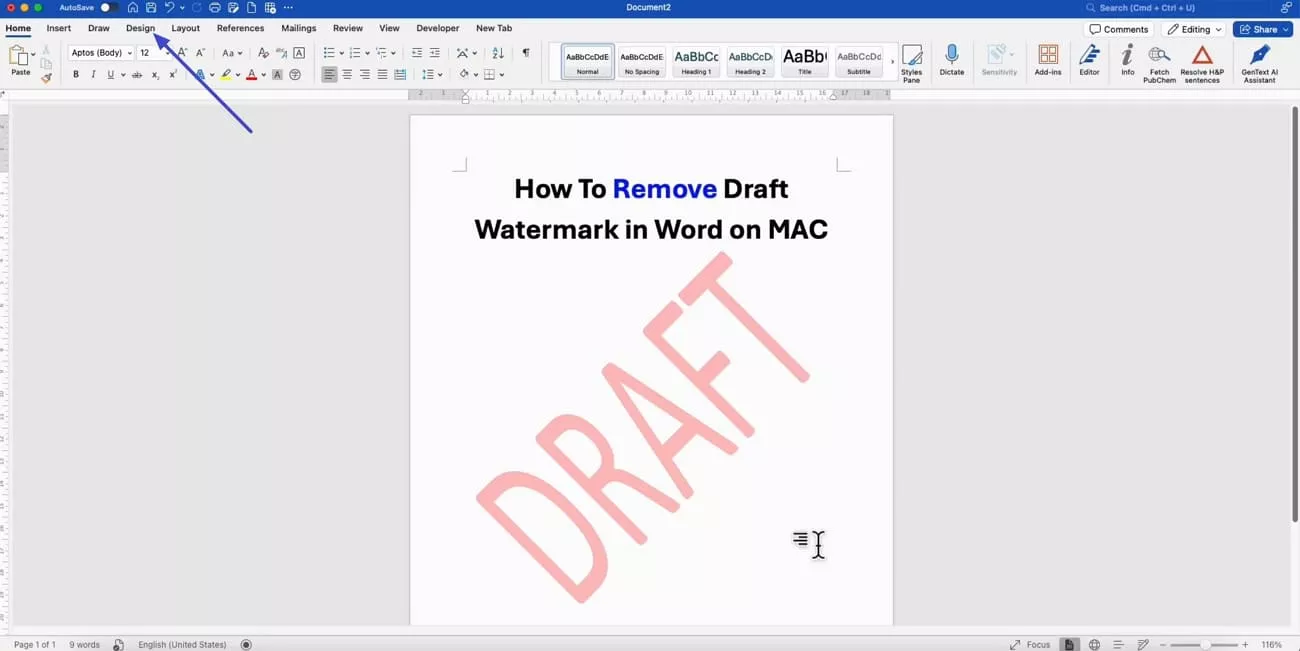Open the Styles Pane
The image size is (1300, 651).
912,62
